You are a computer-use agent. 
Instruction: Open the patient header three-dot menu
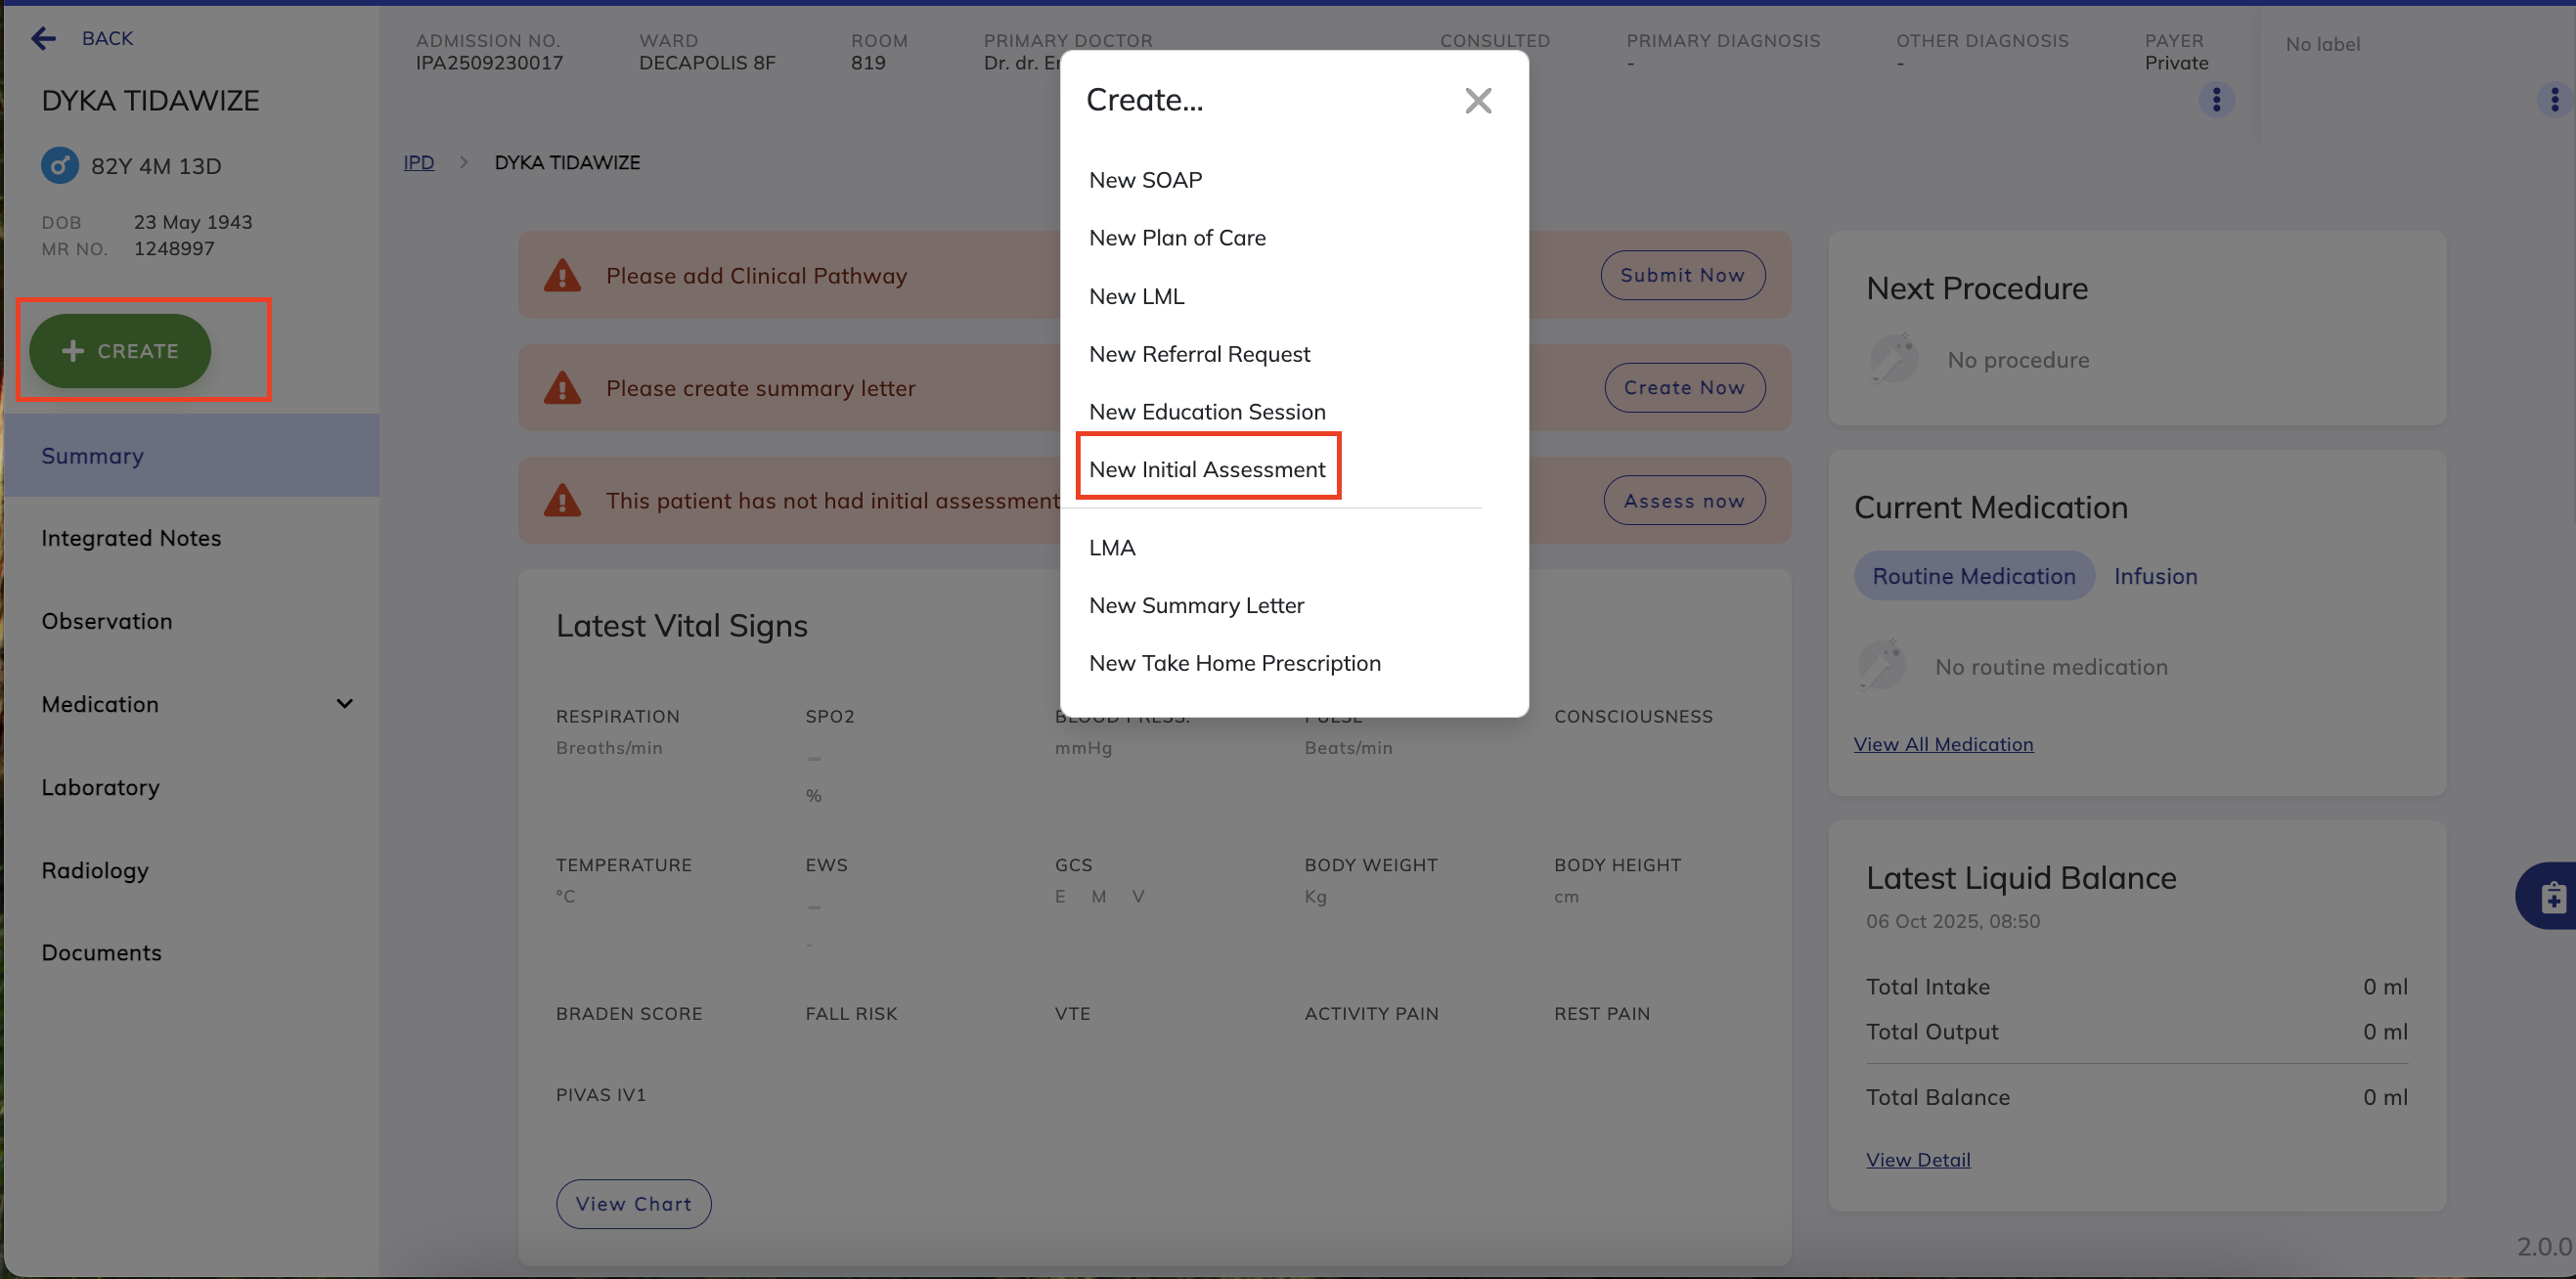[x=2216, y=100]
